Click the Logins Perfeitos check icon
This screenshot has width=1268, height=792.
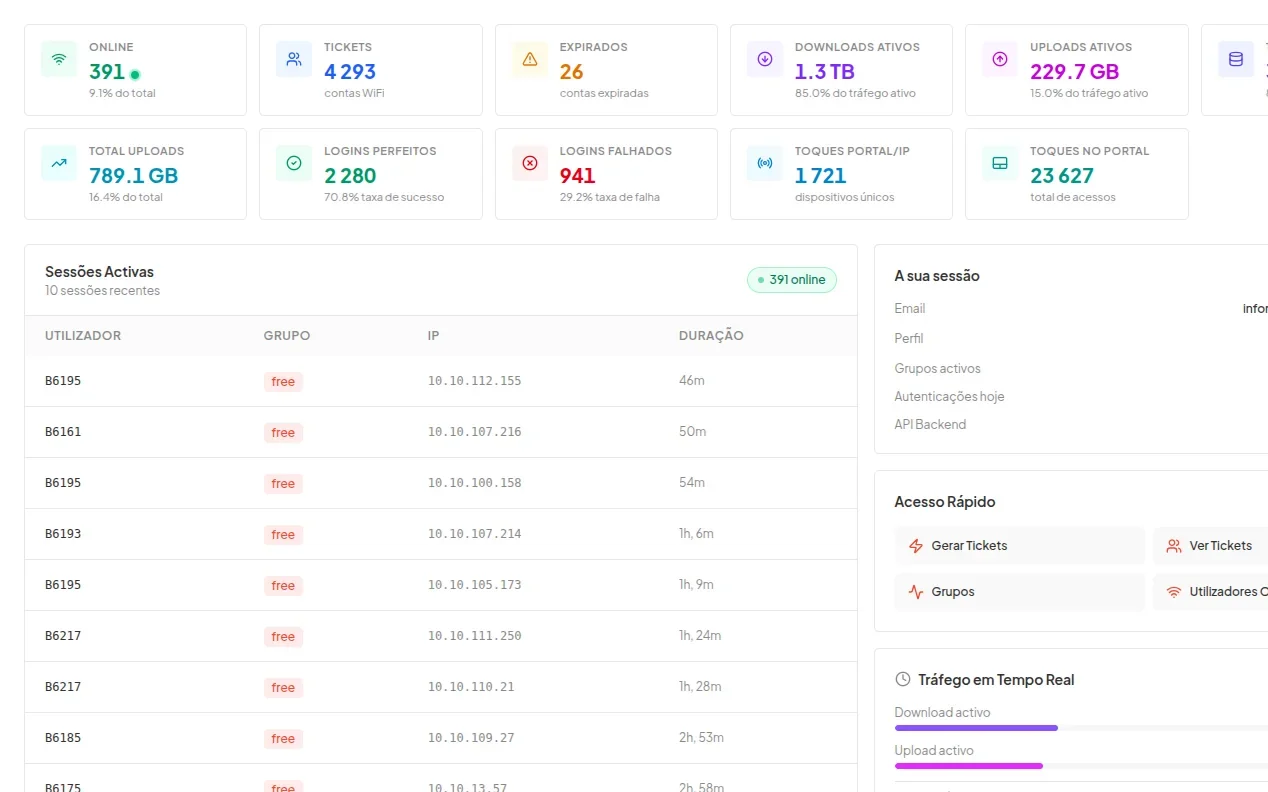point(294,163)
